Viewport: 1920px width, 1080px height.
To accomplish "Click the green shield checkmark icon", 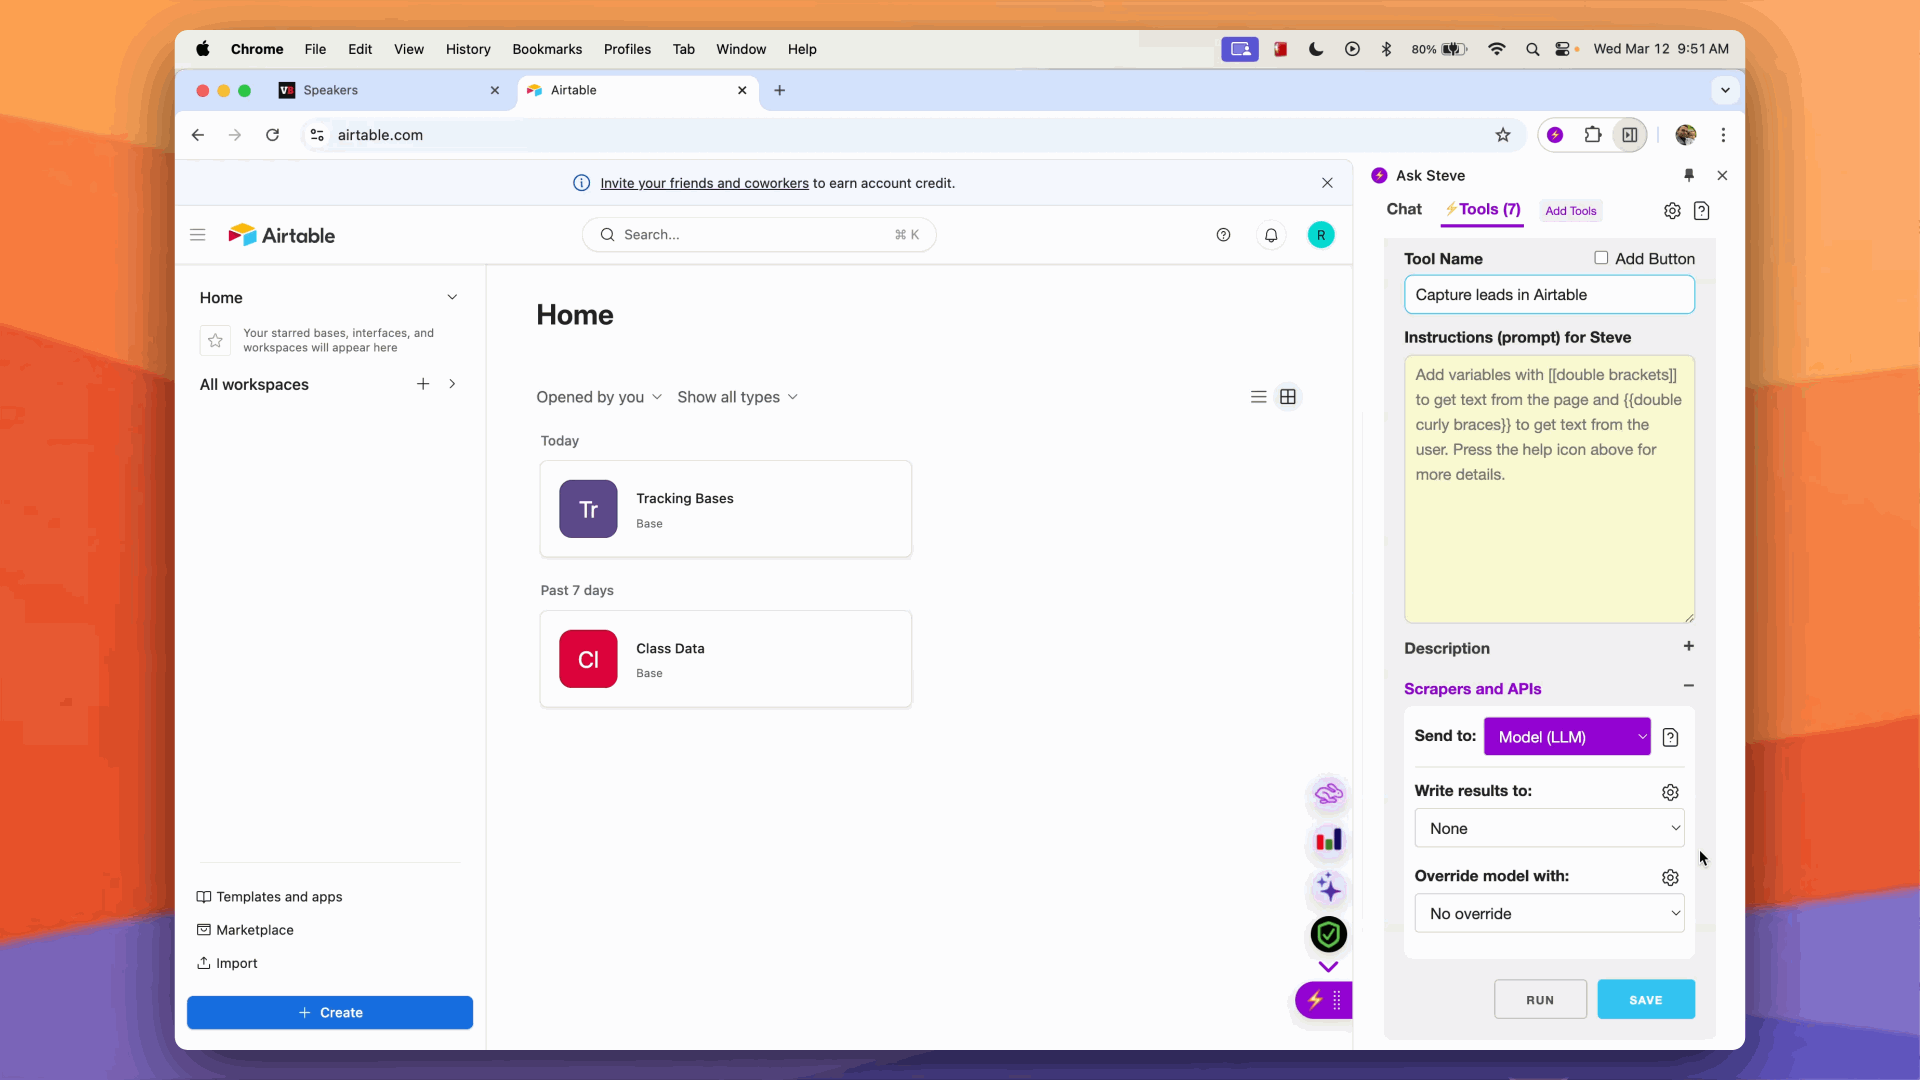I will 1328,934.
